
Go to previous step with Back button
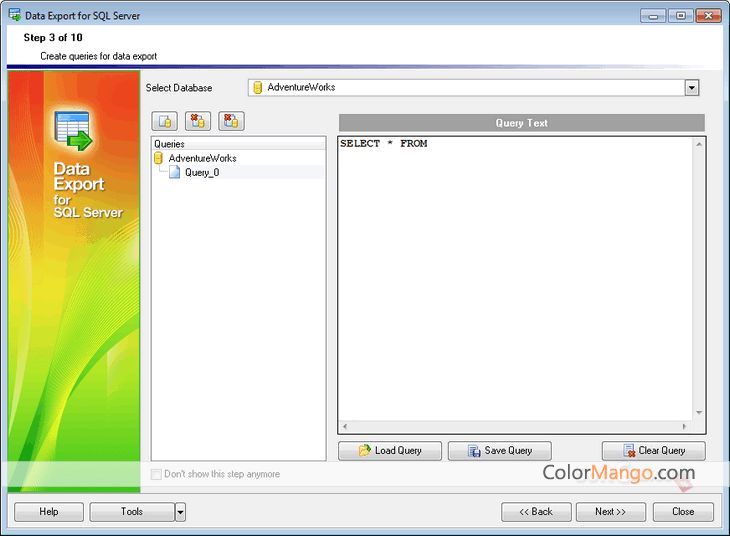point(536,512)
